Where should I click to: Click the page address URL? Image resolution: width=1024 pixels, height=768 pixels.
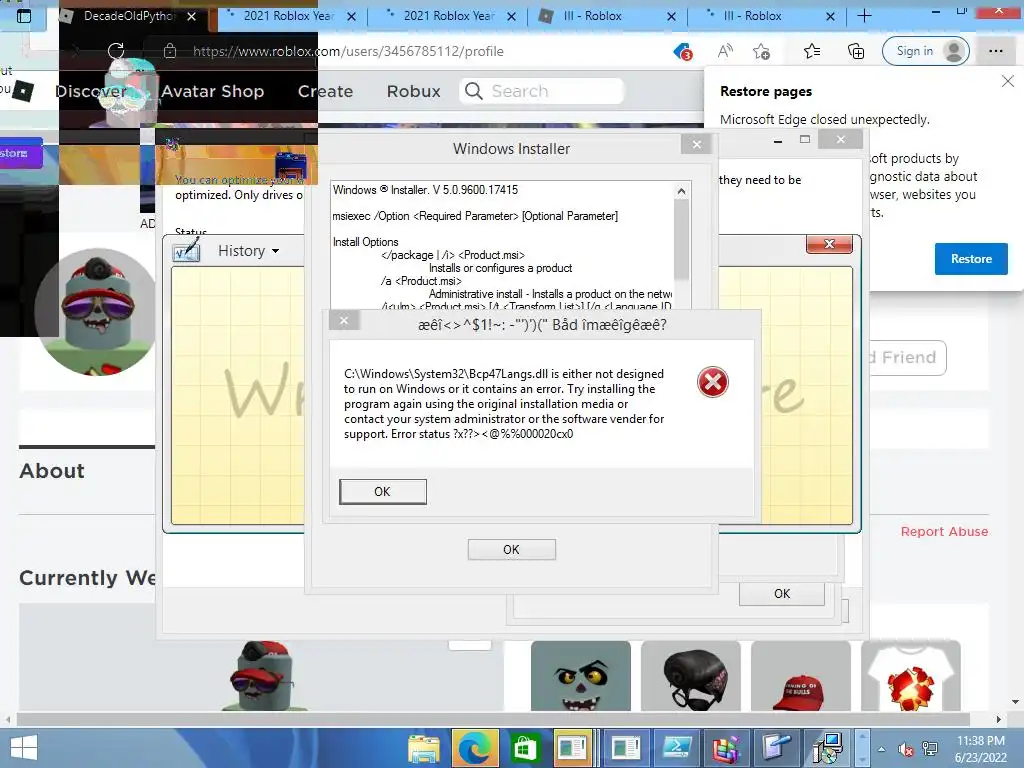point(348,51)
